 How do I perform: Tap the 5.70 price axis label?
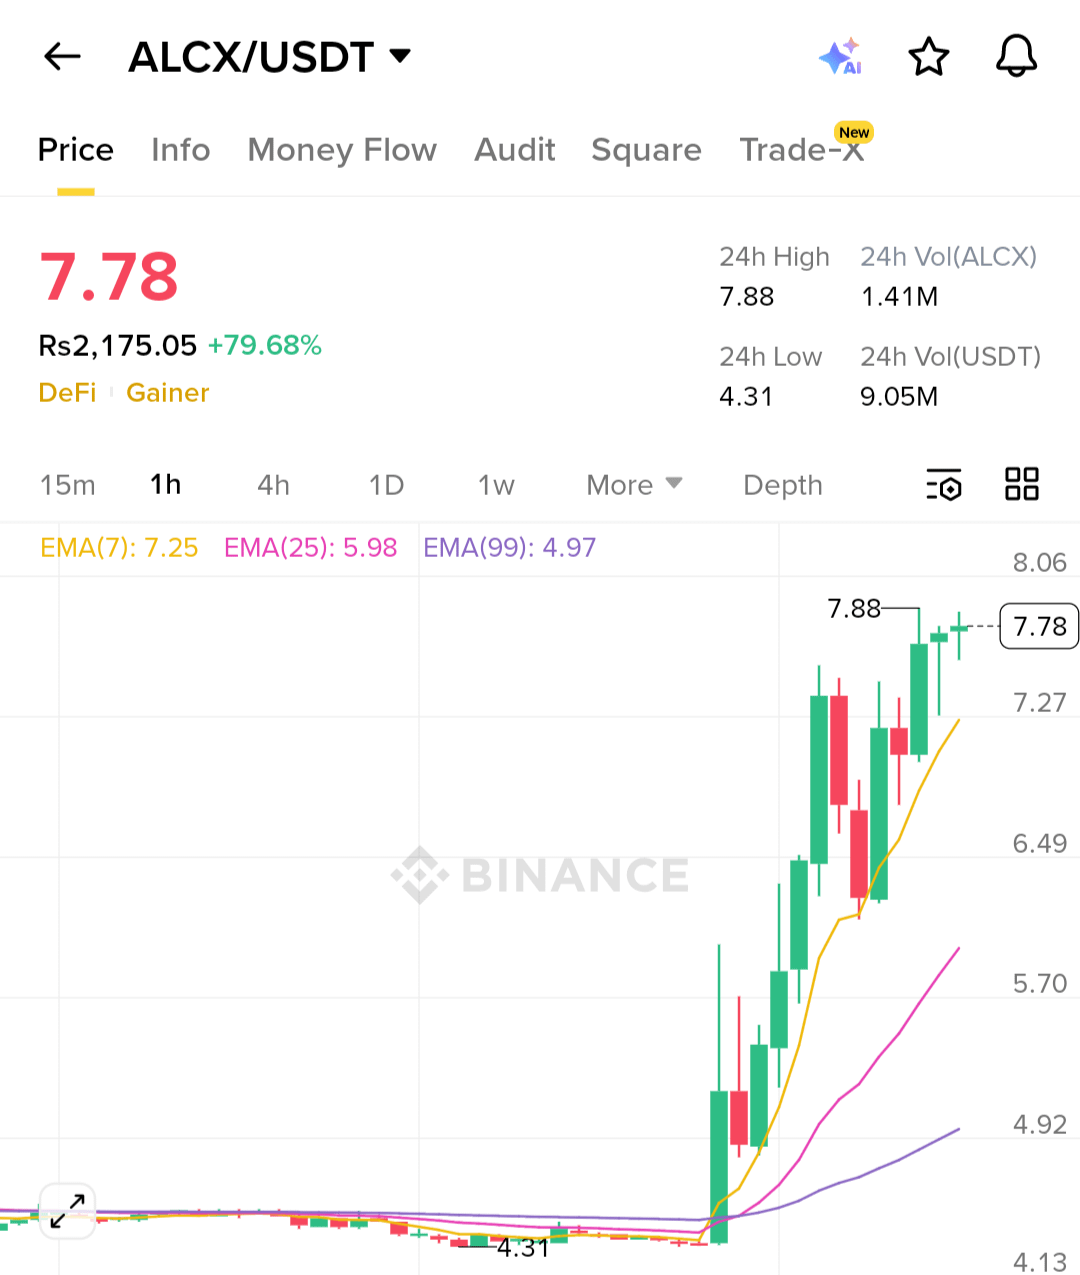pos(1040,983)
